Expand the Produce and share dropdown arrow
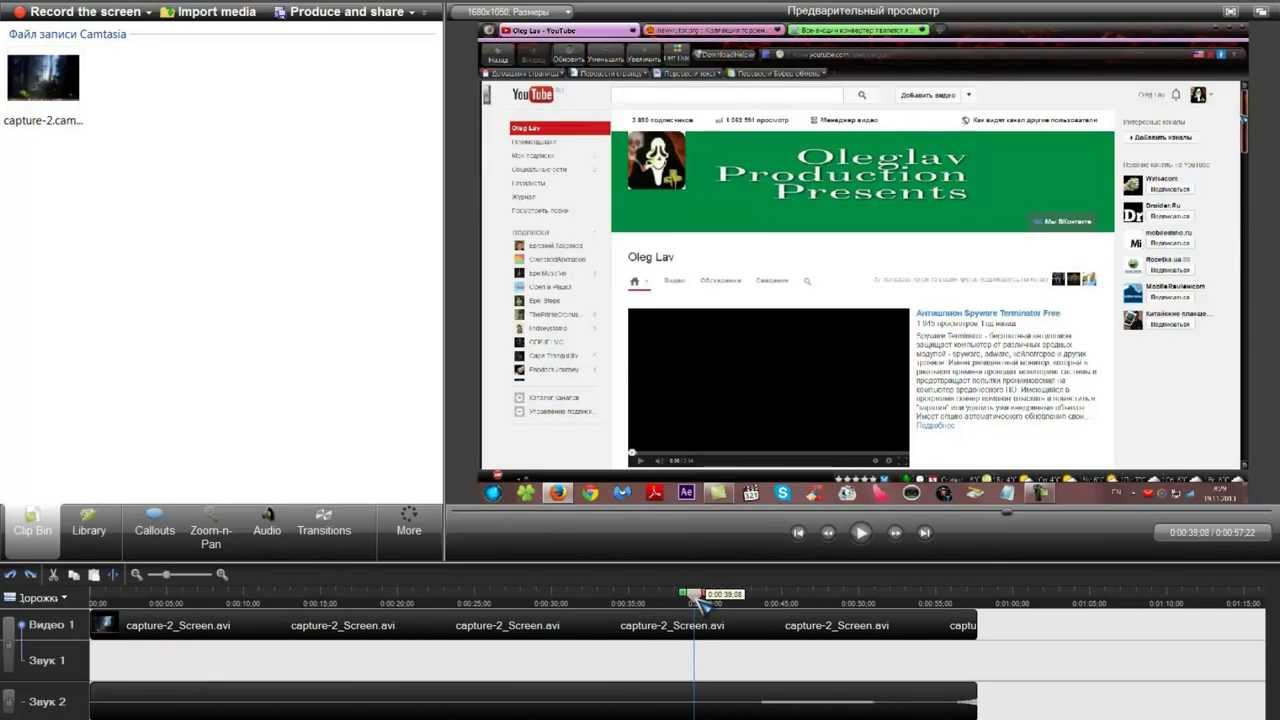Screen dimensions: 1280x720 (411, 13)
